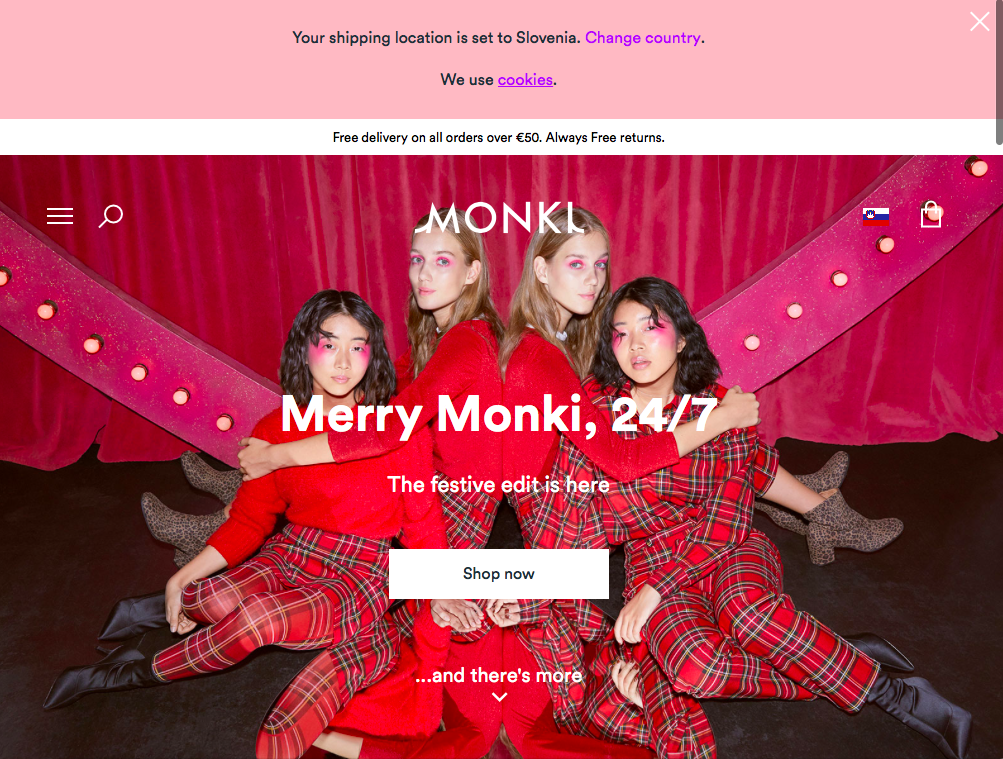
Task: Select the '...and there's more' label
Action: click(499, 675)
